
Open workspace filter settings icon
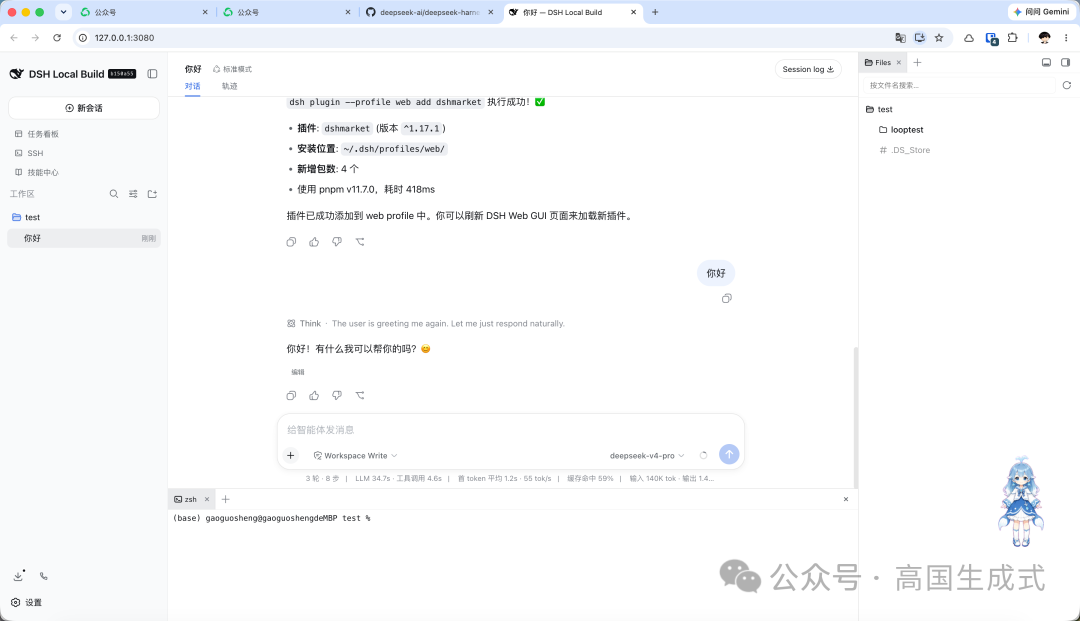coord(133,194)
